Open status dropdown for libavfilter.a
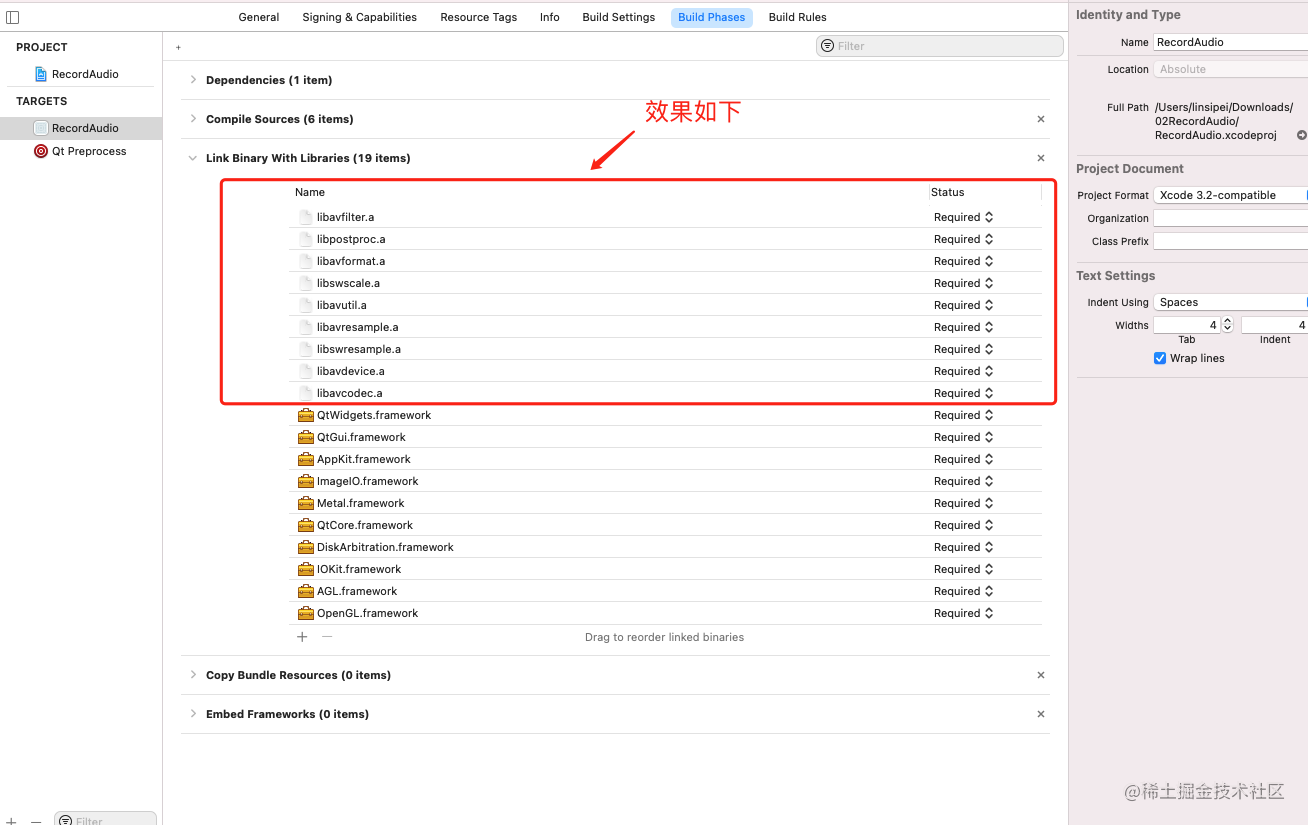 click(963, 217)
